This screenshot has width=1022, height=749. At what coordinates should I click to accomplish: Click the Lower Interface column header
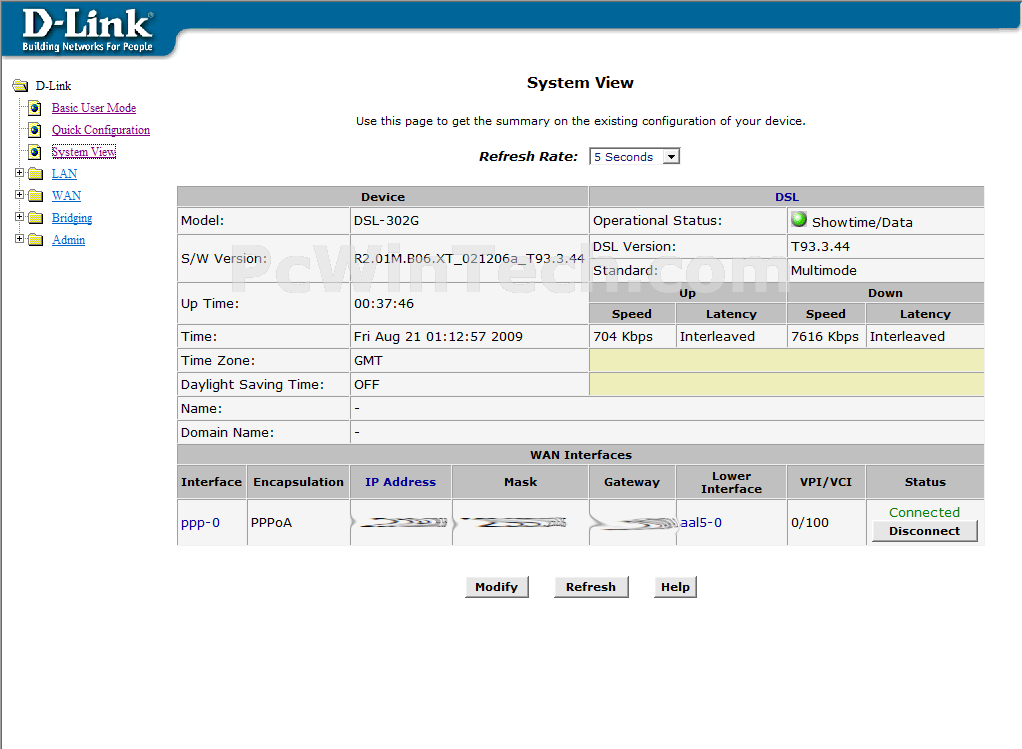point(731,482)
